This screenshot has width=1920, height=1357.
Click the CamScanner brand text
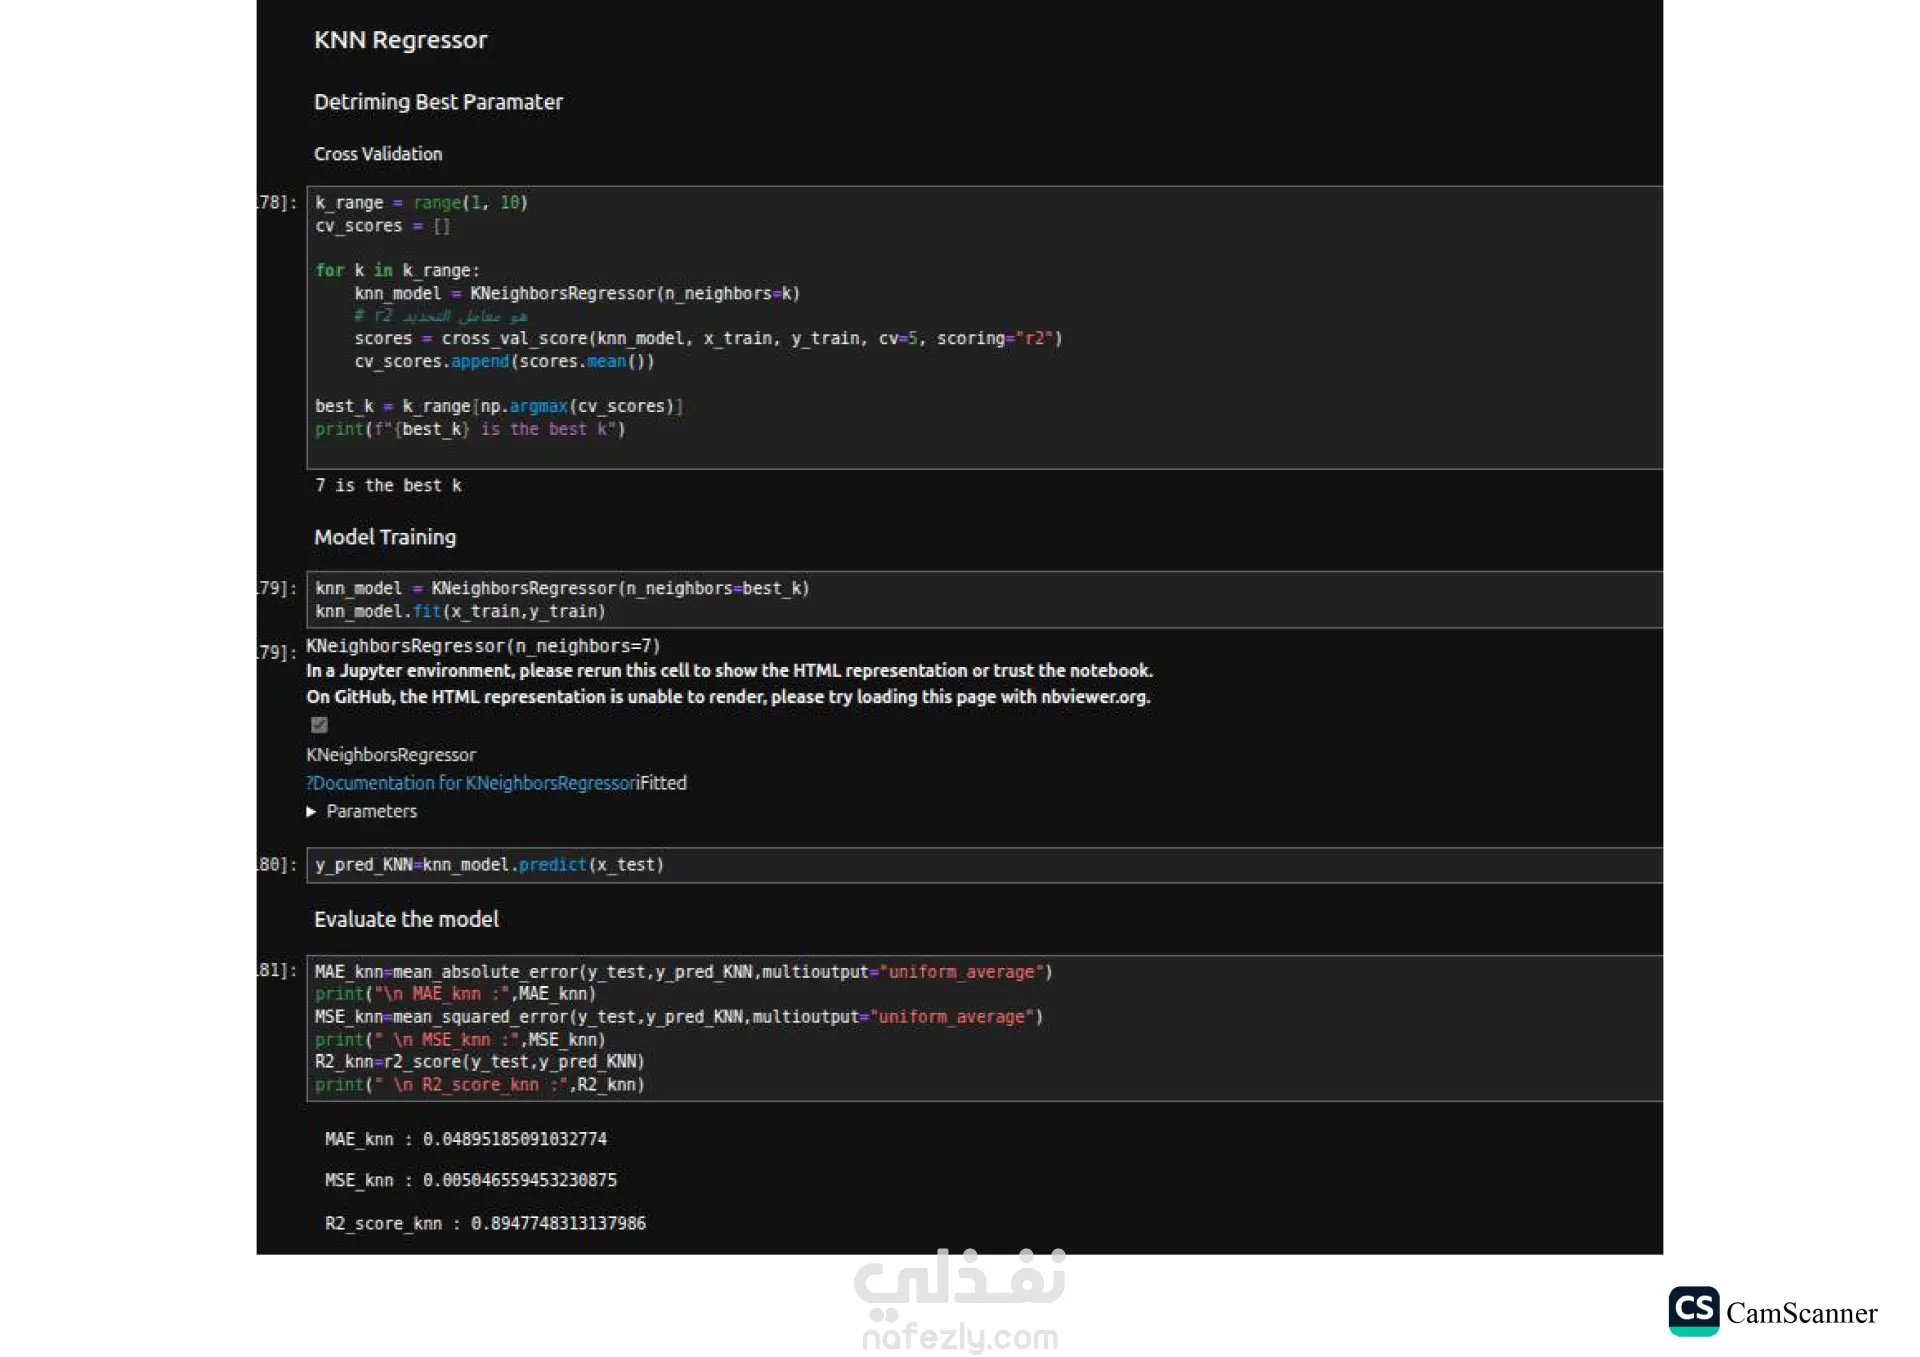coord(1801,1313)
